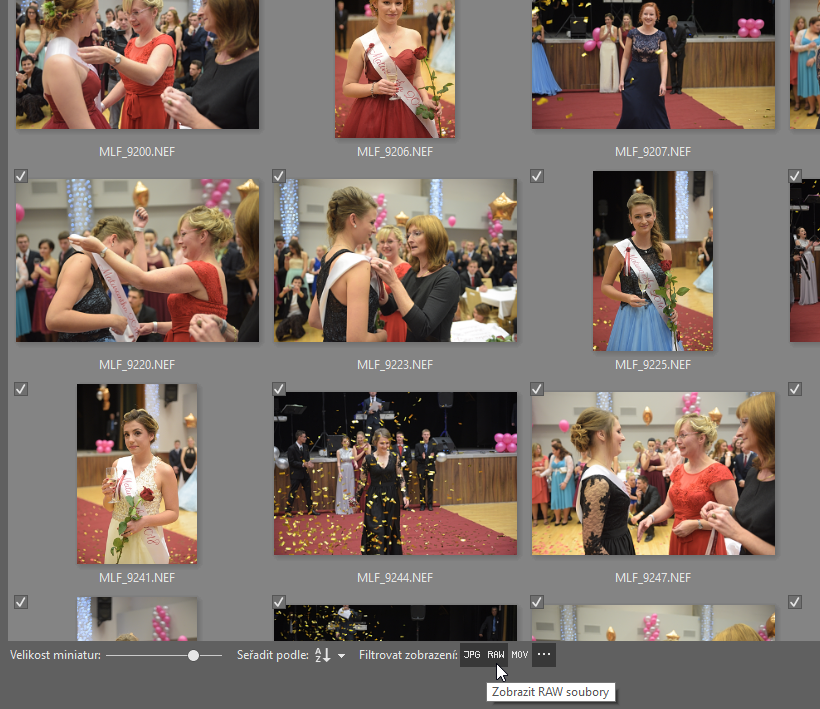The height and width of the screenshot is (709, 820).
Task: Select the MLF_9207.NEF photo thumbnail
Action: click(653, 64)
